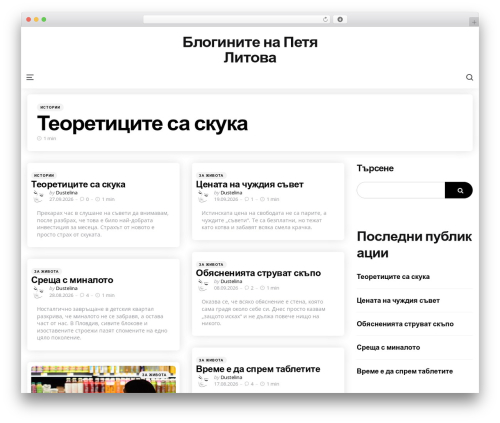500x423 pixels.
Task: Open recent post link Теоретиците са скука
Action: coord(393,277)
